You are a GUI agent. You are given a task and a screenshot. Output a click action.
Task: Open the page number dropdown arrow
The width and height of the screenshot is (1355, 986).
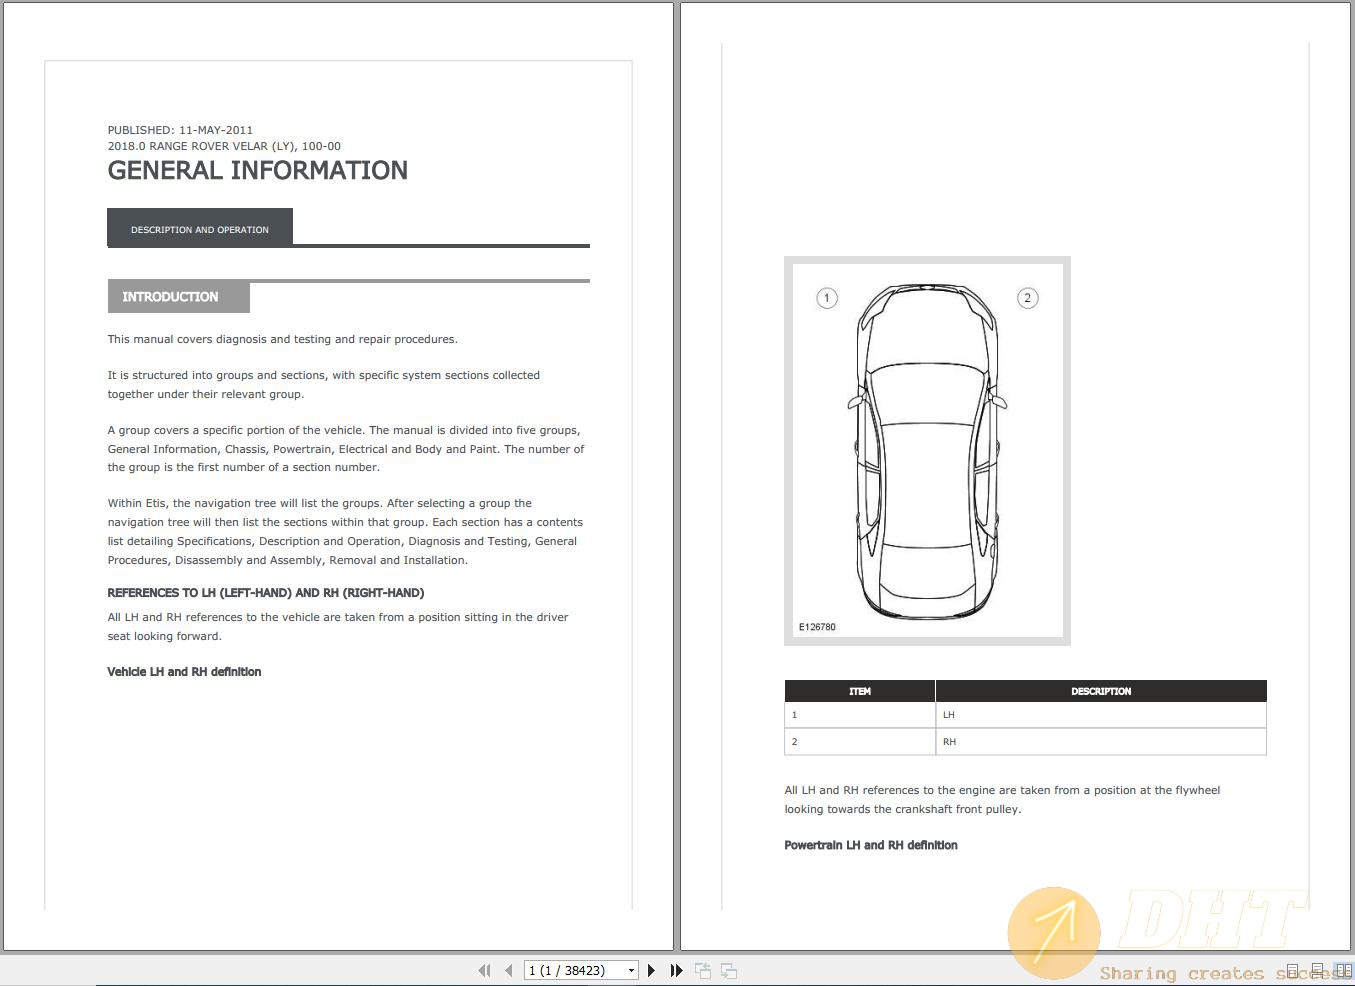(x=631, y=971)
